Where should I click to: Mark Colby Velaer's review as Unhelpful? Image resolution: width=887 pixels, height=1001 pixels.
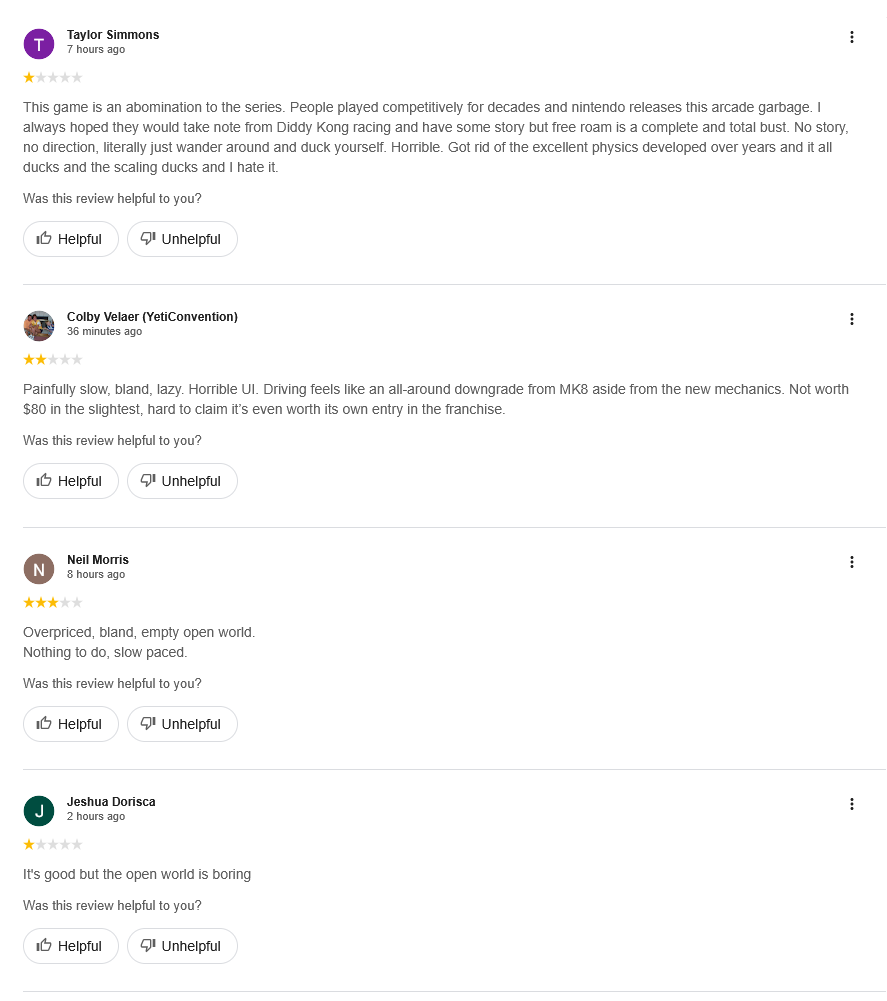click(182, 481)
